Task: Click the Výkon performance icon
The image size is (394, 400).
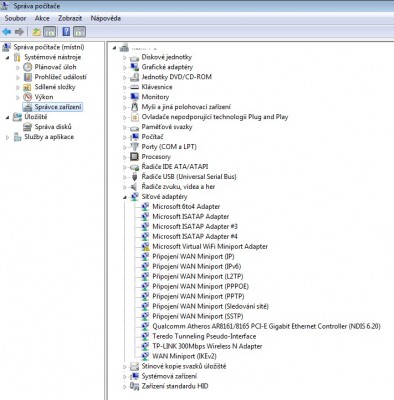Action: (x=27, y=97)
